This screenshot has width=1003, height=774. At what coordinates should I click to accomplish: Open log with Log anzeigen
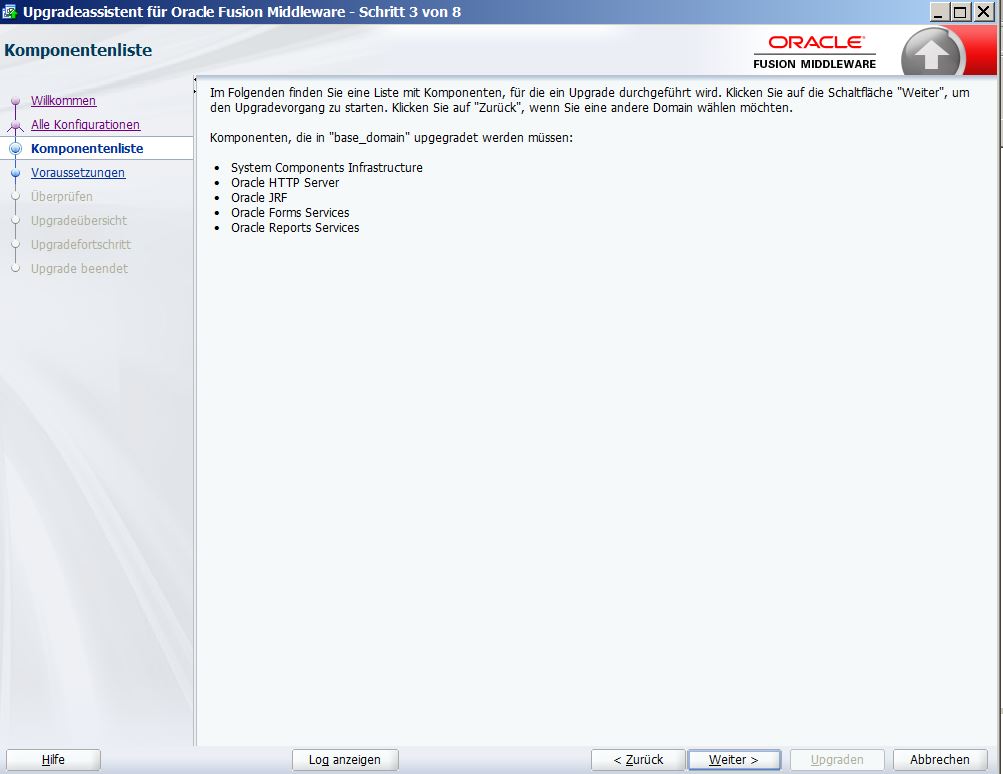[x=345, y=759]
